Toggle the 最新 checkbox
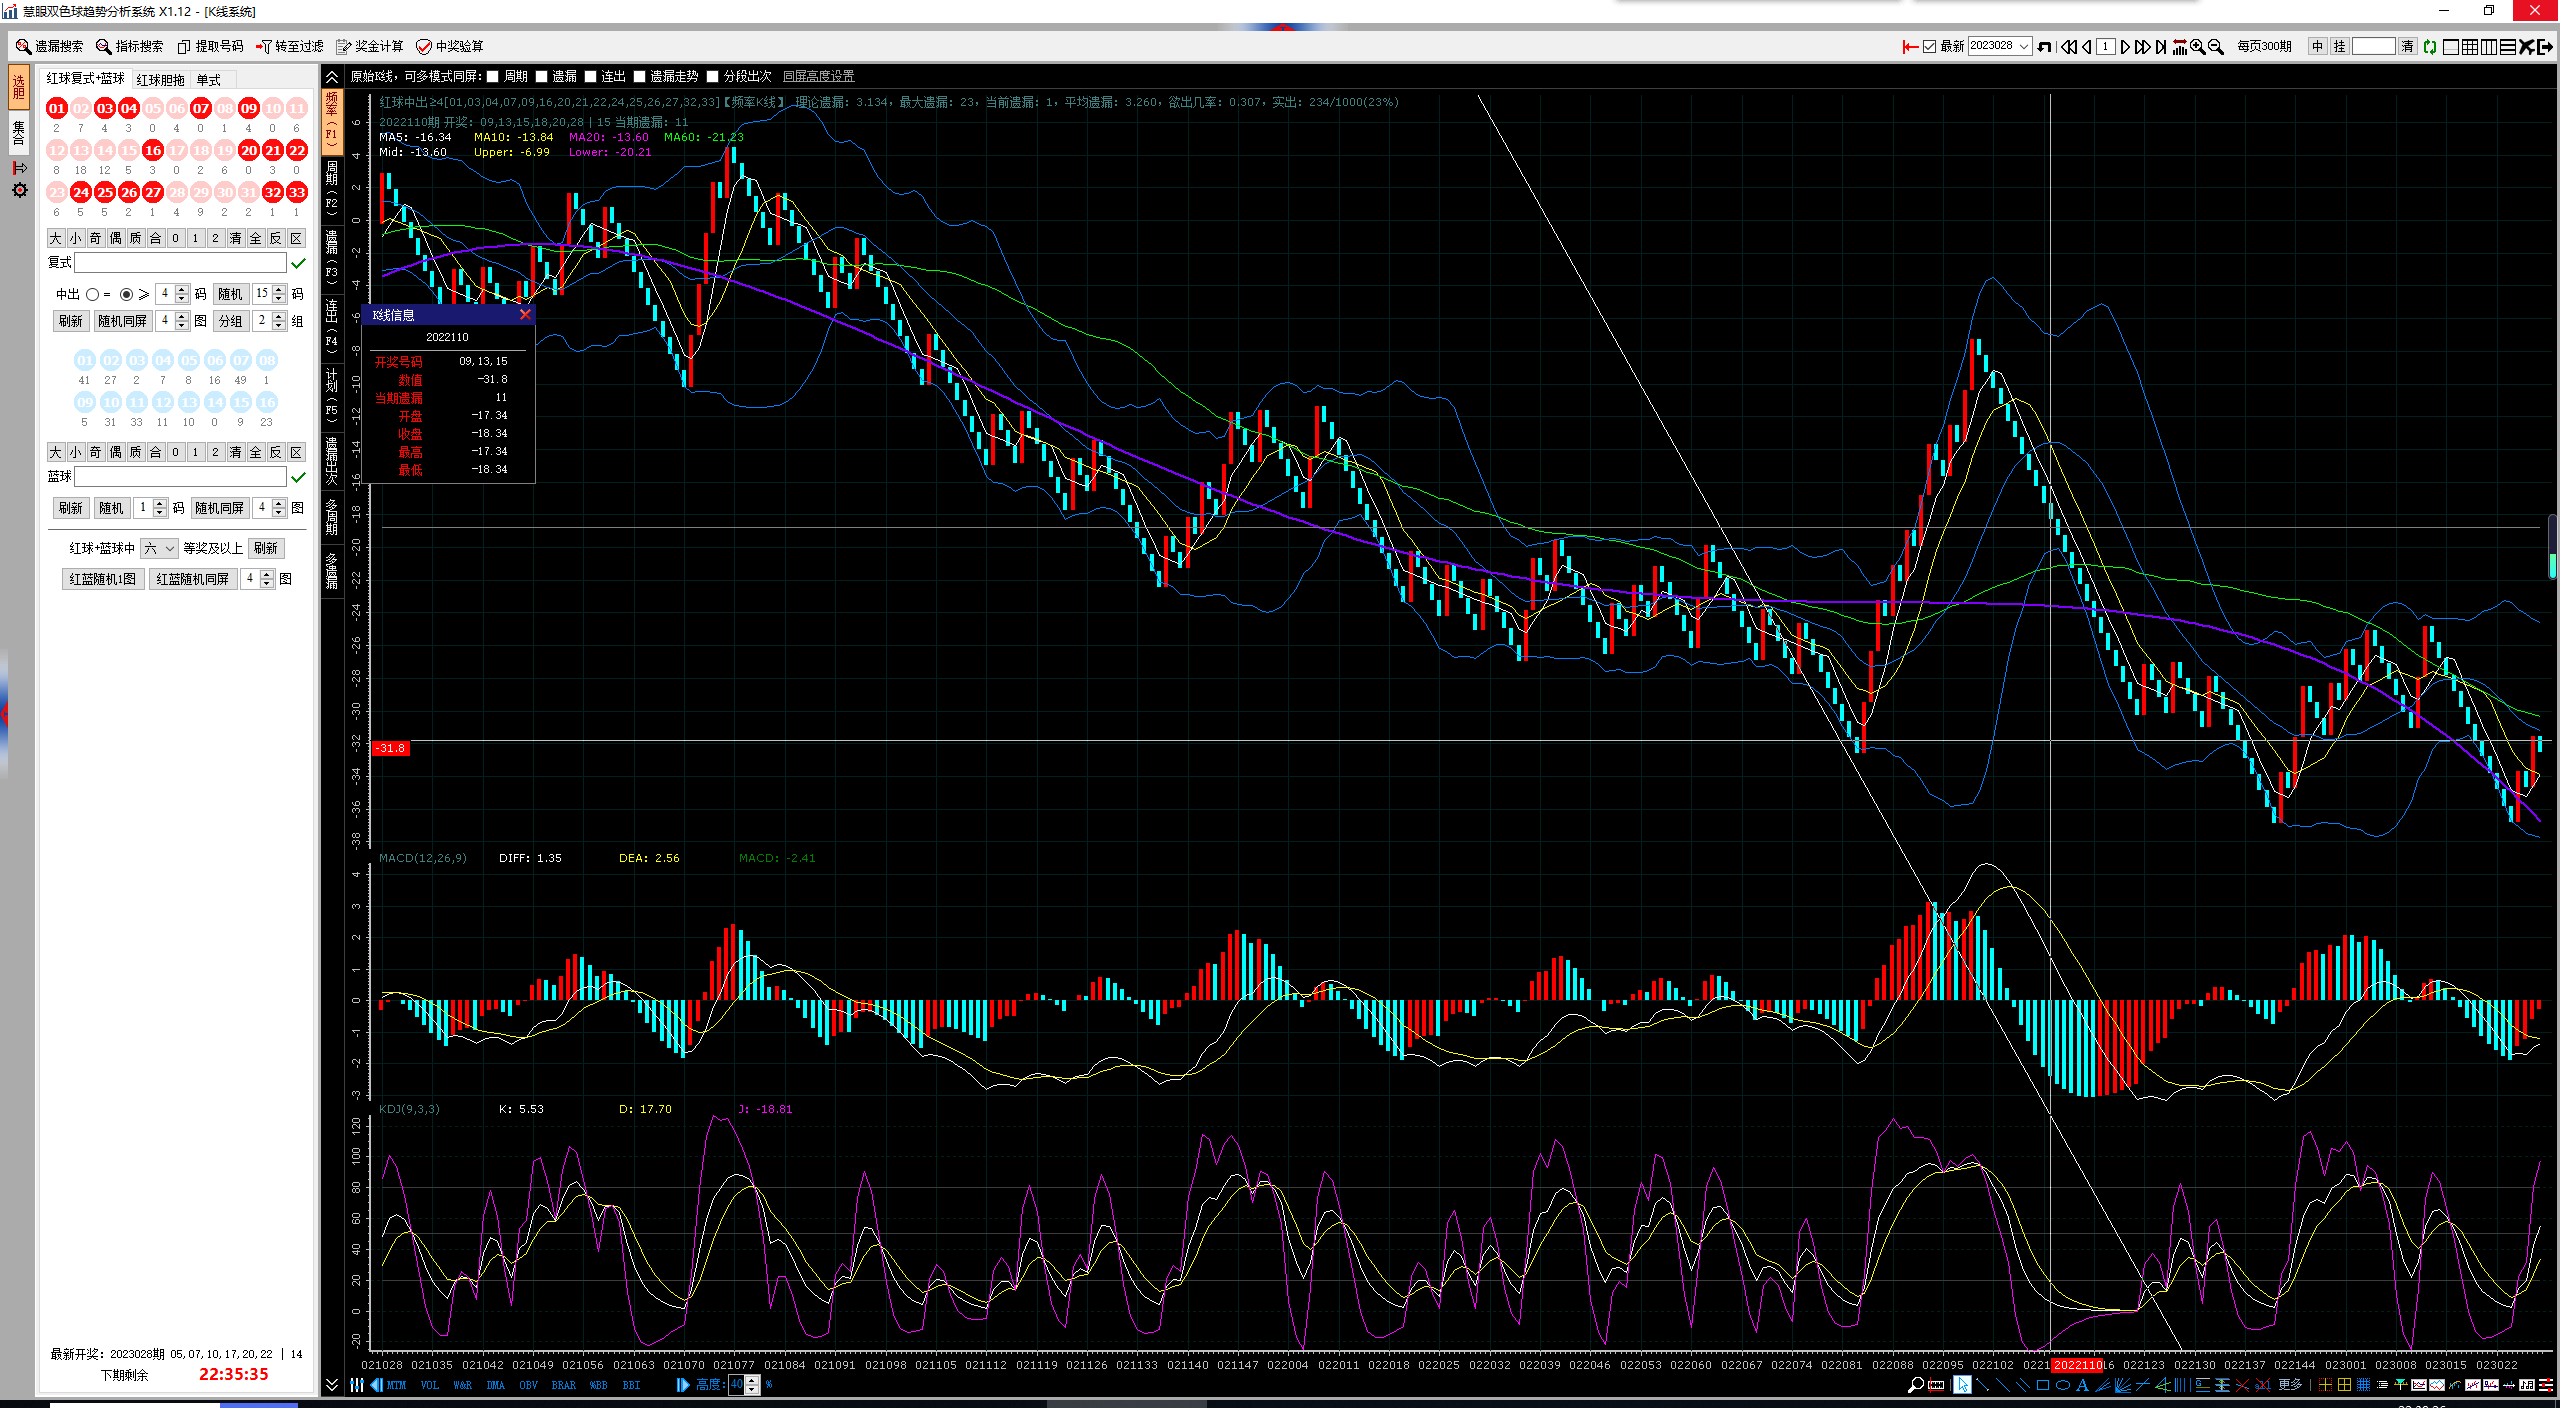Viewport: 2560px width, 1408px height. pos(1929,47)
